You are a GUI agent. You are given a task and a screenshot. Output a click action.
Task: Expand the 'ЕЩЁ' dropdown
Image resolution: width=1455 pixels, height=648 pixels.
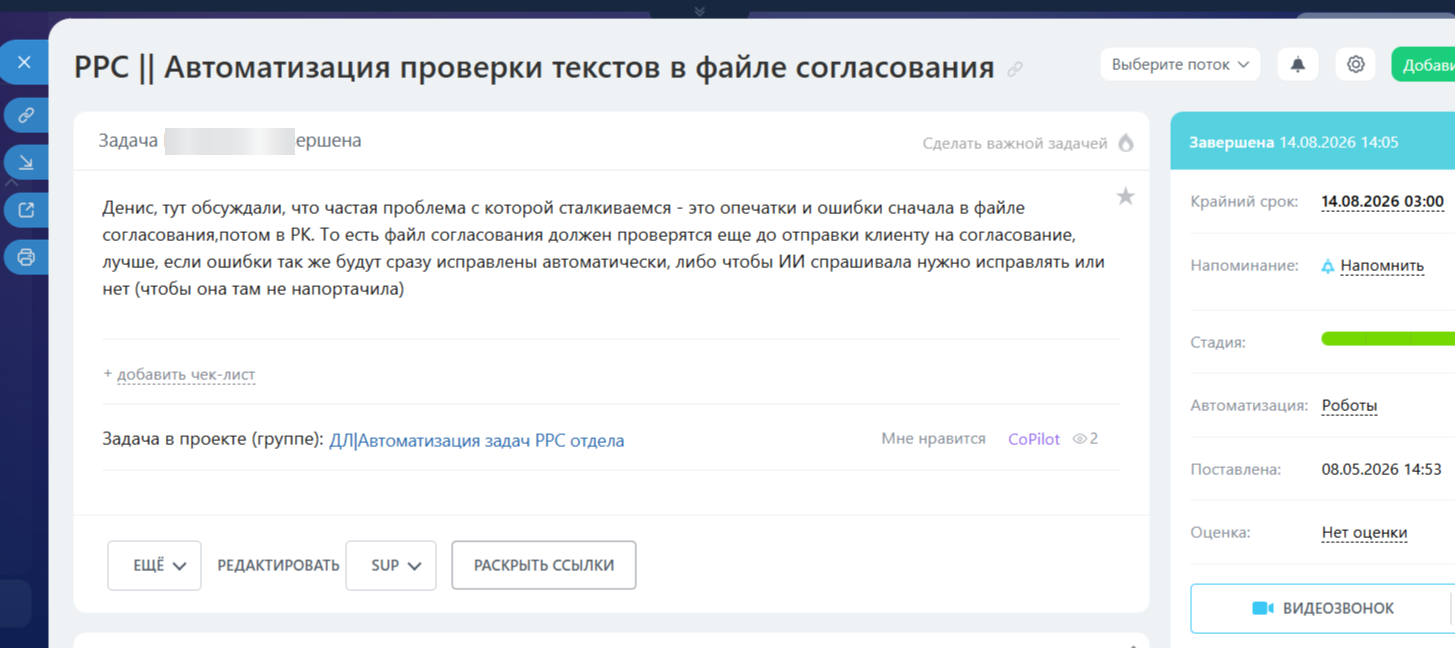pos(154,565)
